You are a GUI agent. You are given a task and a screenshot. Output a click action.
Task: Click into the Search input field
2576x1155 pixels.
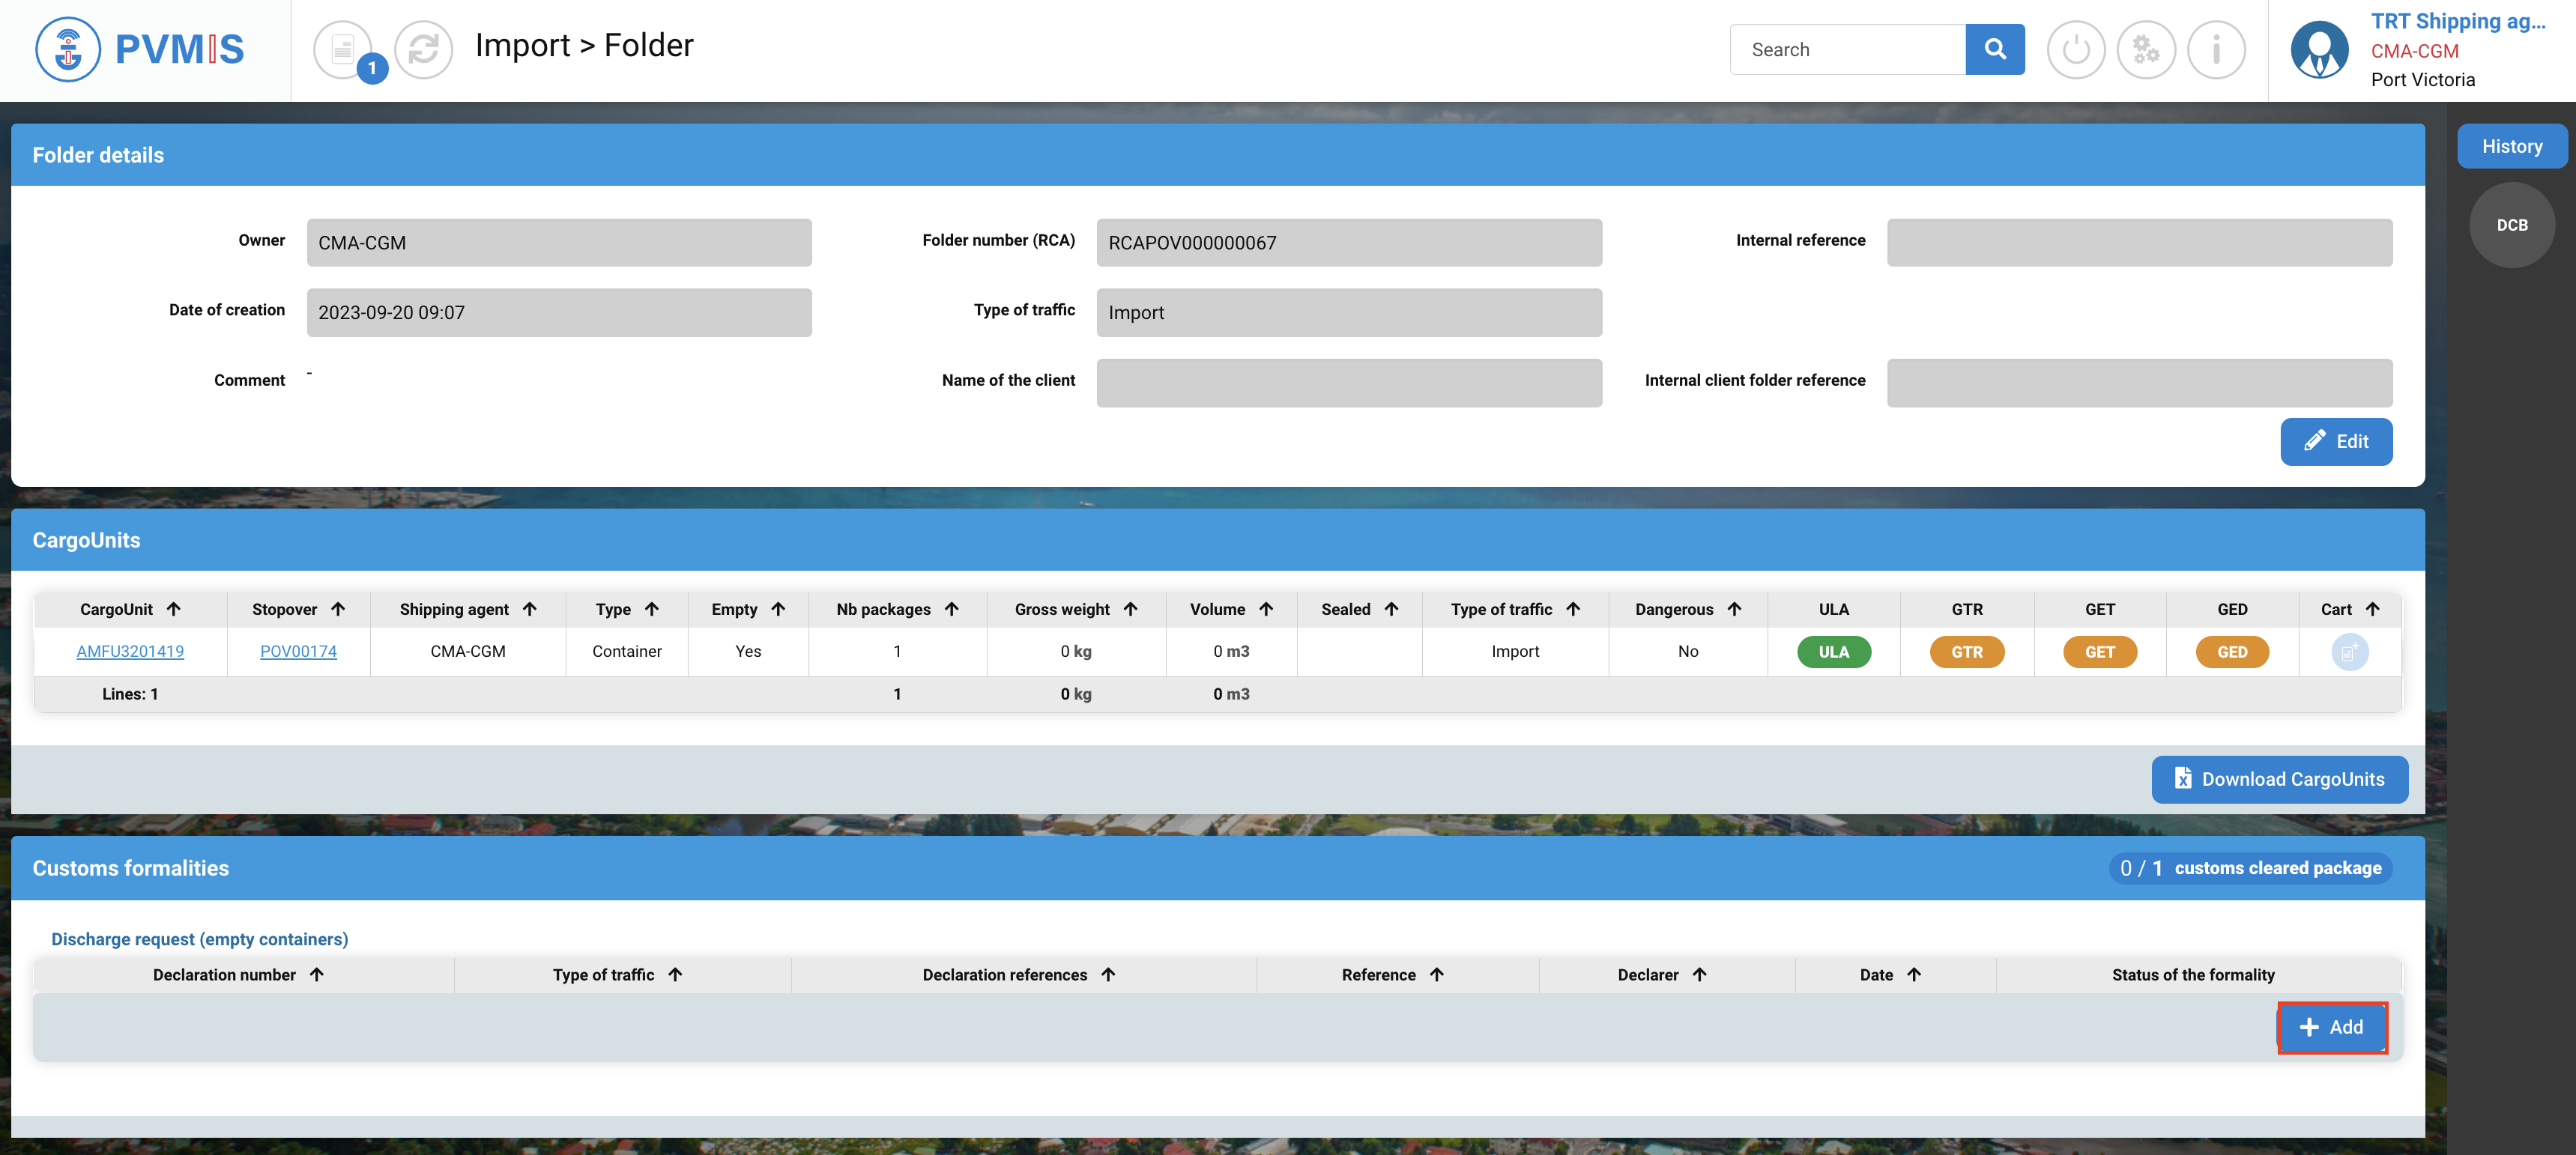pos(1846,49)
